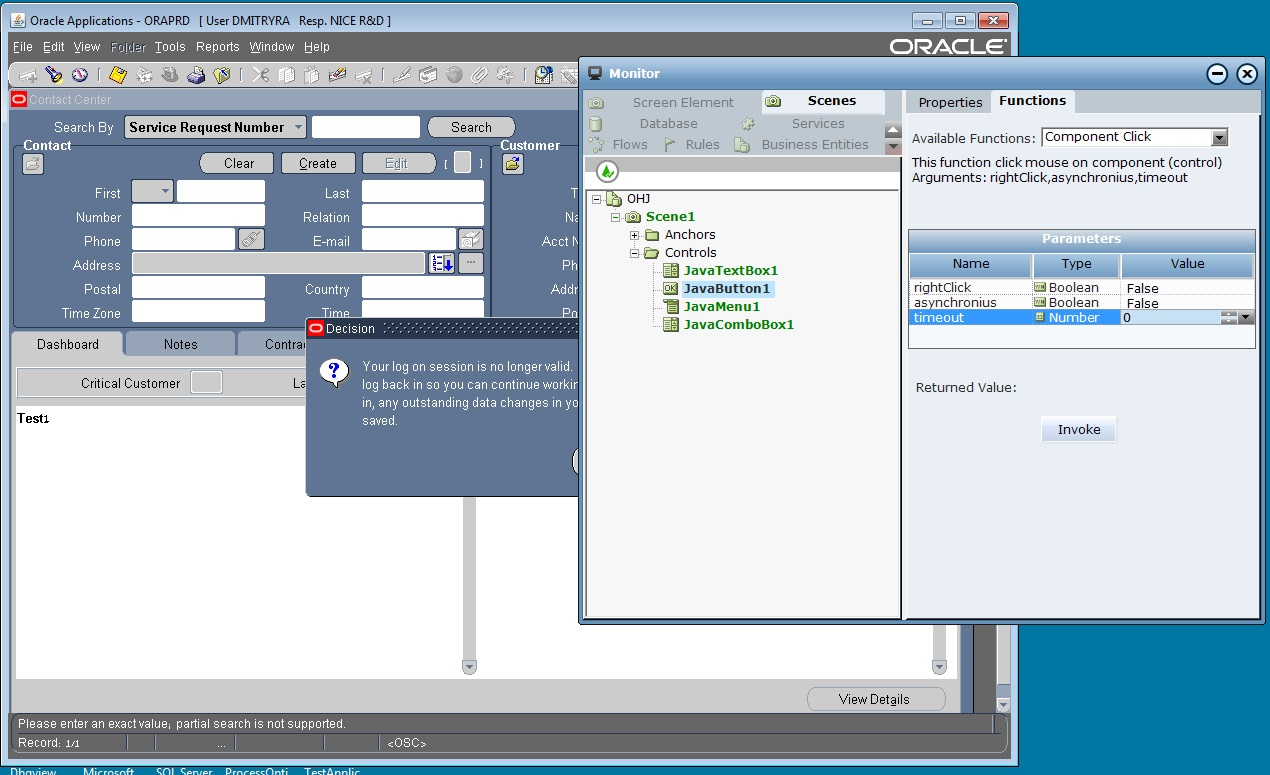Open the Reports menu

point(217,47)
